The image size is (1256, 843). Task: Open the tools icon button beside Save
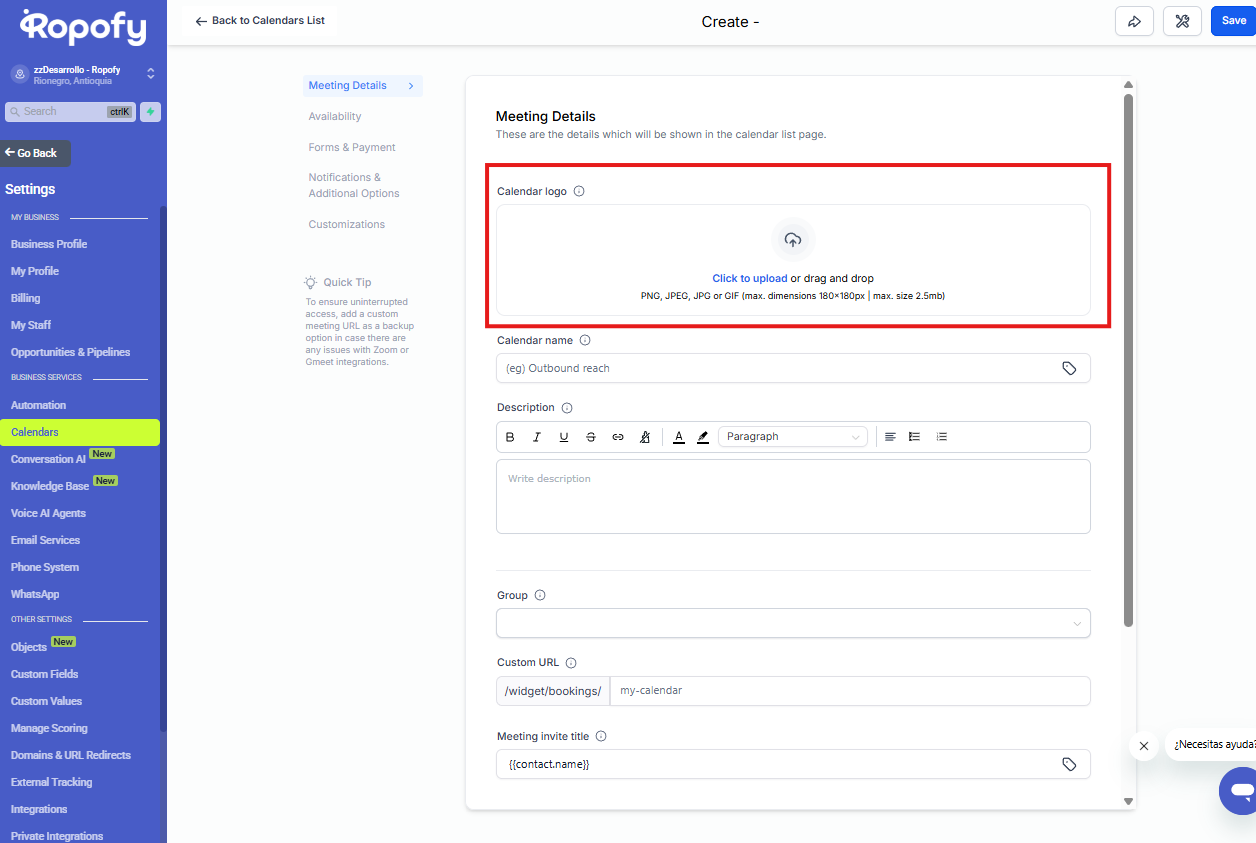pyautogui.click(x=1182, y=21)
